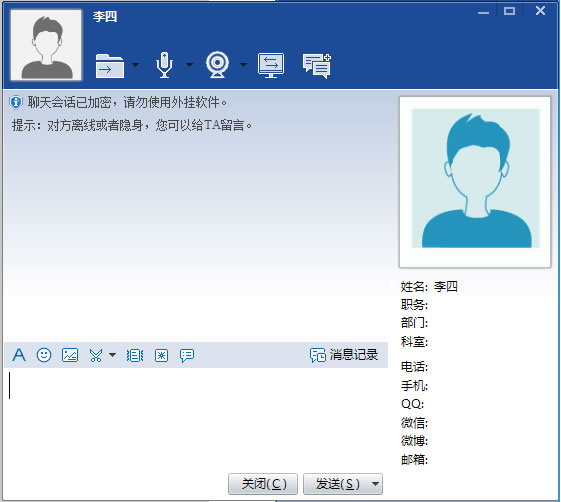Open 消息记录 message history
The width and height of the screenshot is (561, 502).
coord(344,355)
